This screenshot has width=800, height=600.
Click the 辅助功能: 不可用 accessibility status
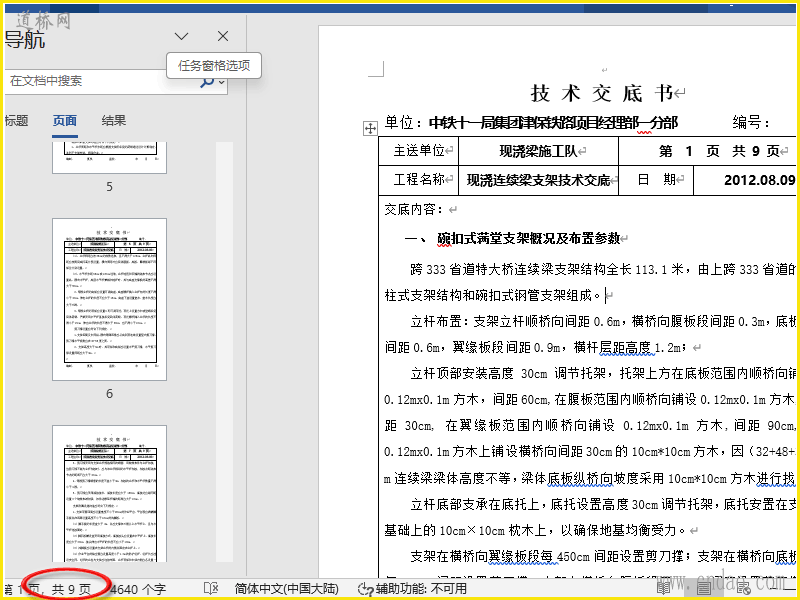(412, 589)
